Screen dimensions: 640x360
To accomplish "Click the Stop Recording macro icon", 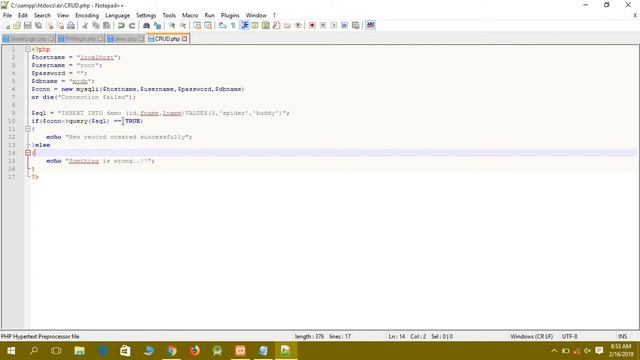I will pos(323,25).
